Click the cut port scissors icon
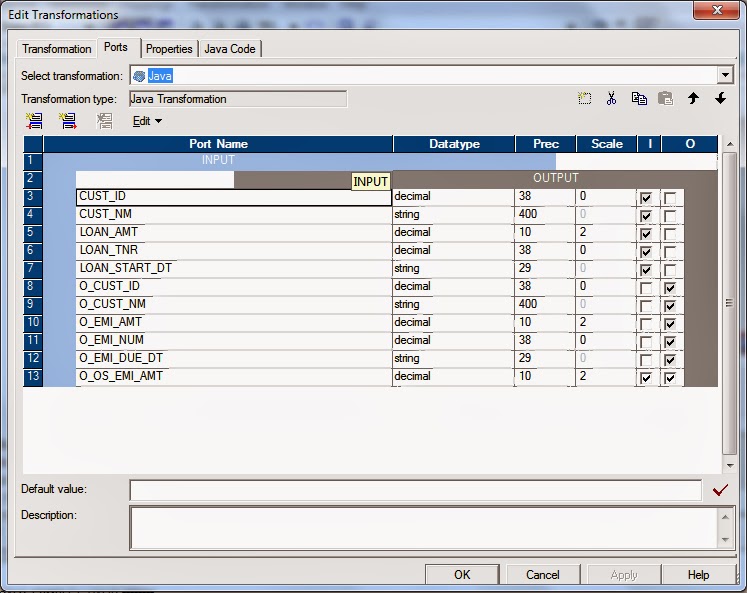 (611, 99)
